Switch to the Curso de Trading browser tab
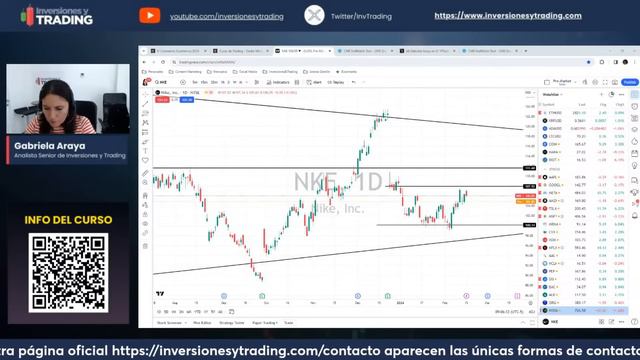Image resolution: width=640 pixels, height=360 pixels. [240, 51]
